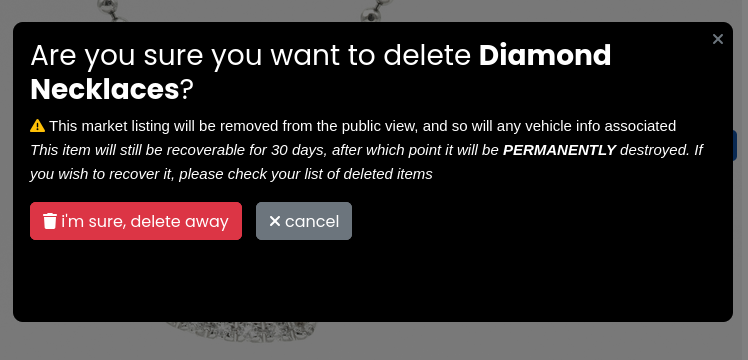
Task: Confirm with "i'm sure, delete away" button
Action: pyautogui.click(x=136, y=221)
